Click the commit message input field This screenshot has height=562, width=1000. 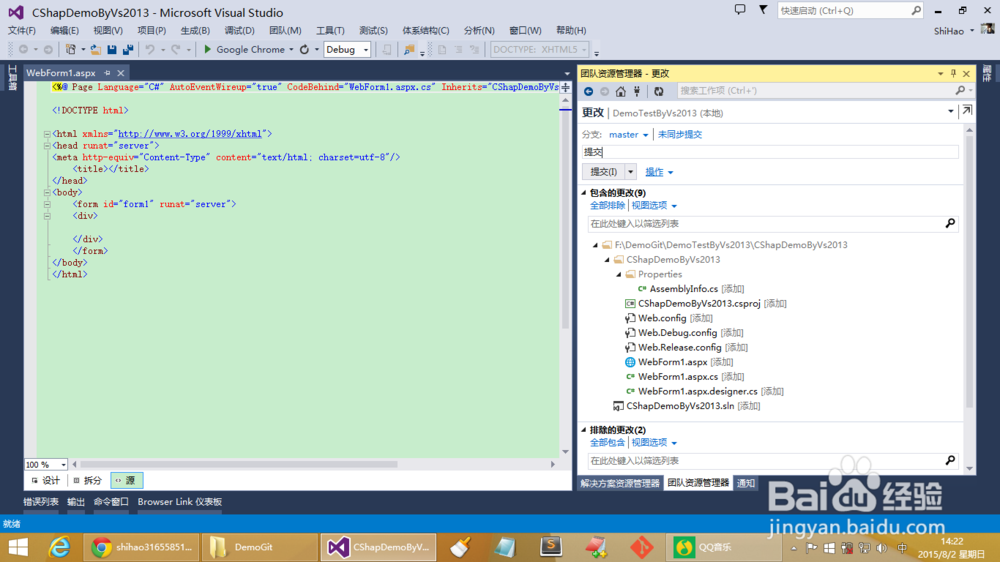tap(770, 152)
